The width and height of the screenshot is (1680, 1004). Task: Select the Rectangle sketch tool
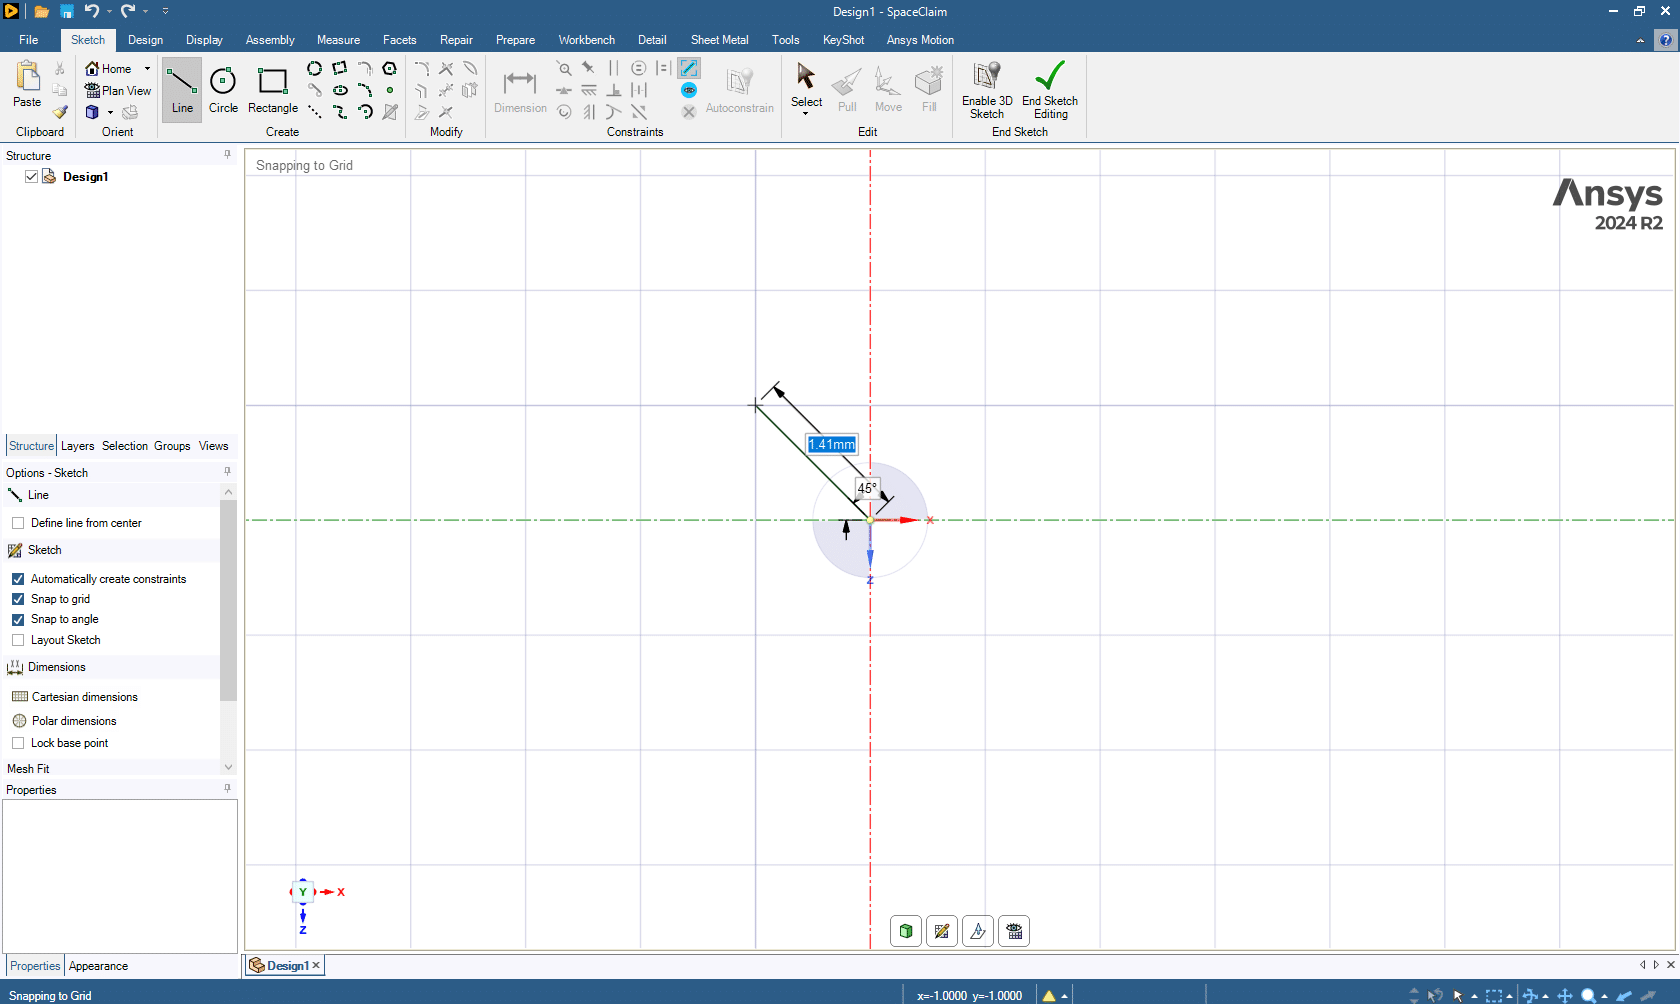(x=272, y=89)
